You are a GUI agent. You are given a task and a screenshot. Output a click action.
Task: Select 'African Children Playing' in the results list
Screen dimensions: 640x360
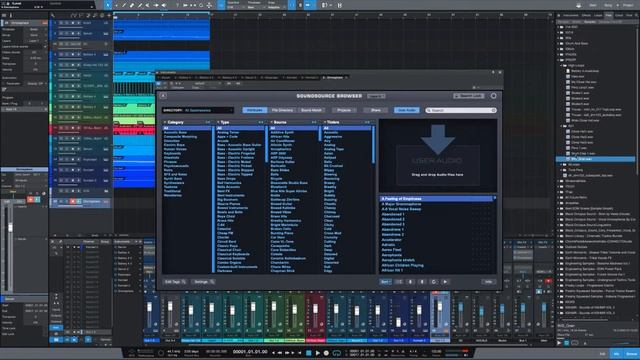tap(402, 265)
